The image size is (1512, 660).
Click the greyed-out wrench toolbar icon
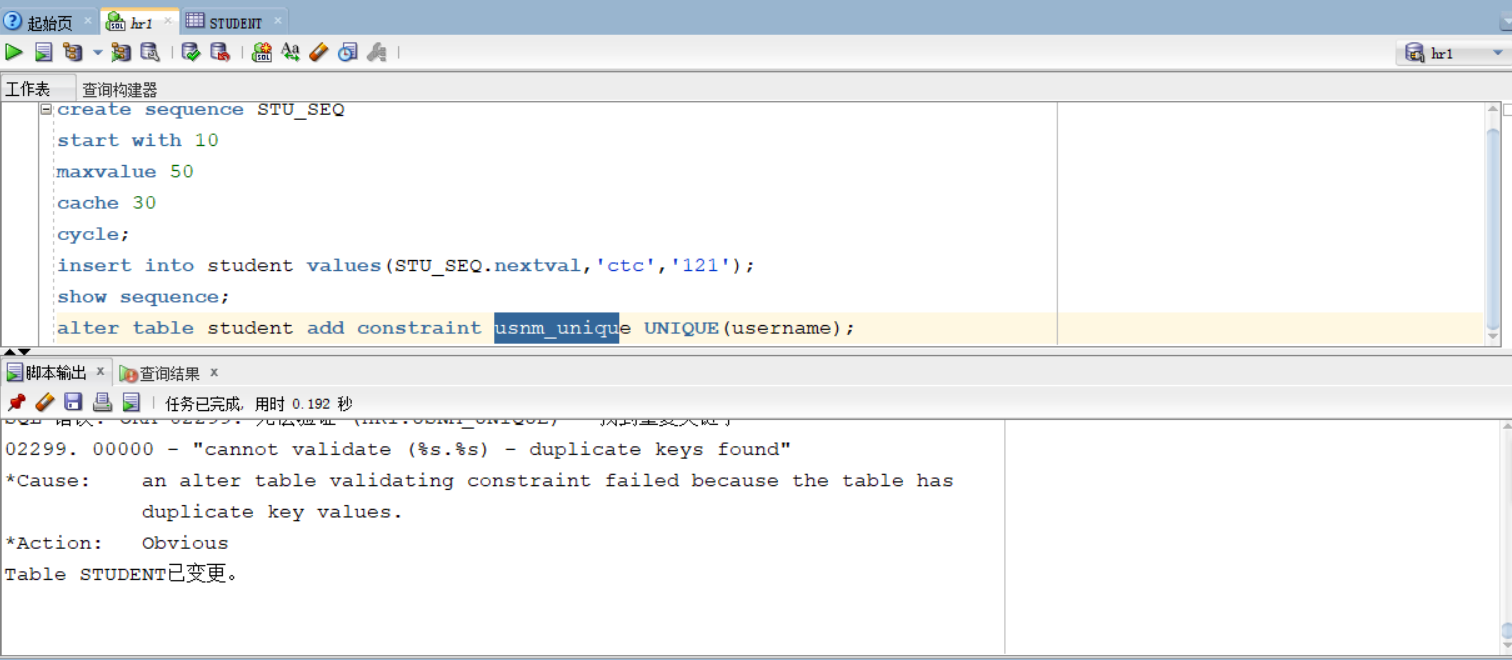(377, 52)
